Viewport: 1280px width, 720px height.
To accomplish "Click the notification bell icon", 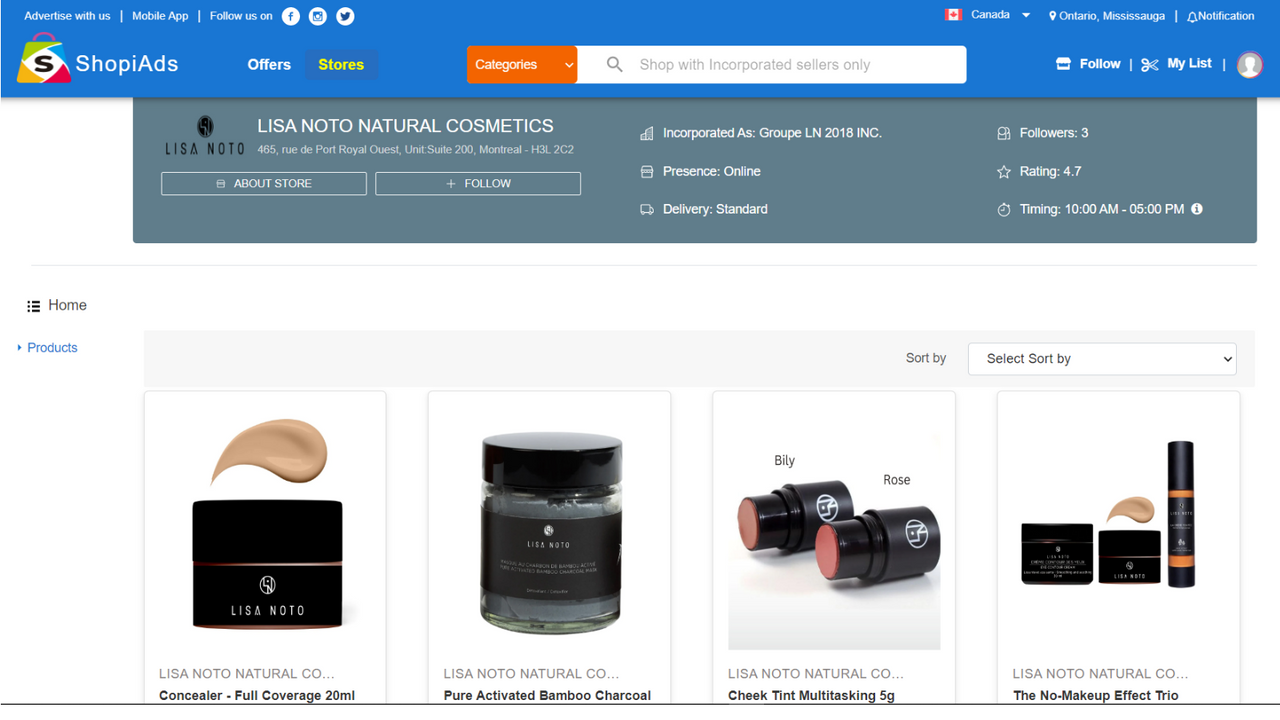I will pyautogui.click(x=1192, y=17).
